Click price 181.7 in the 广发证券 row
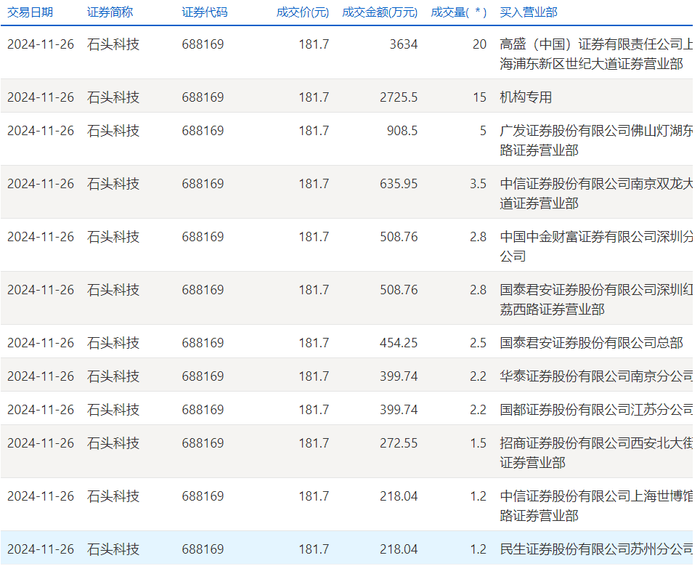Image resolution: width=700 pixels, height=566 pixels. click(314, 131)
